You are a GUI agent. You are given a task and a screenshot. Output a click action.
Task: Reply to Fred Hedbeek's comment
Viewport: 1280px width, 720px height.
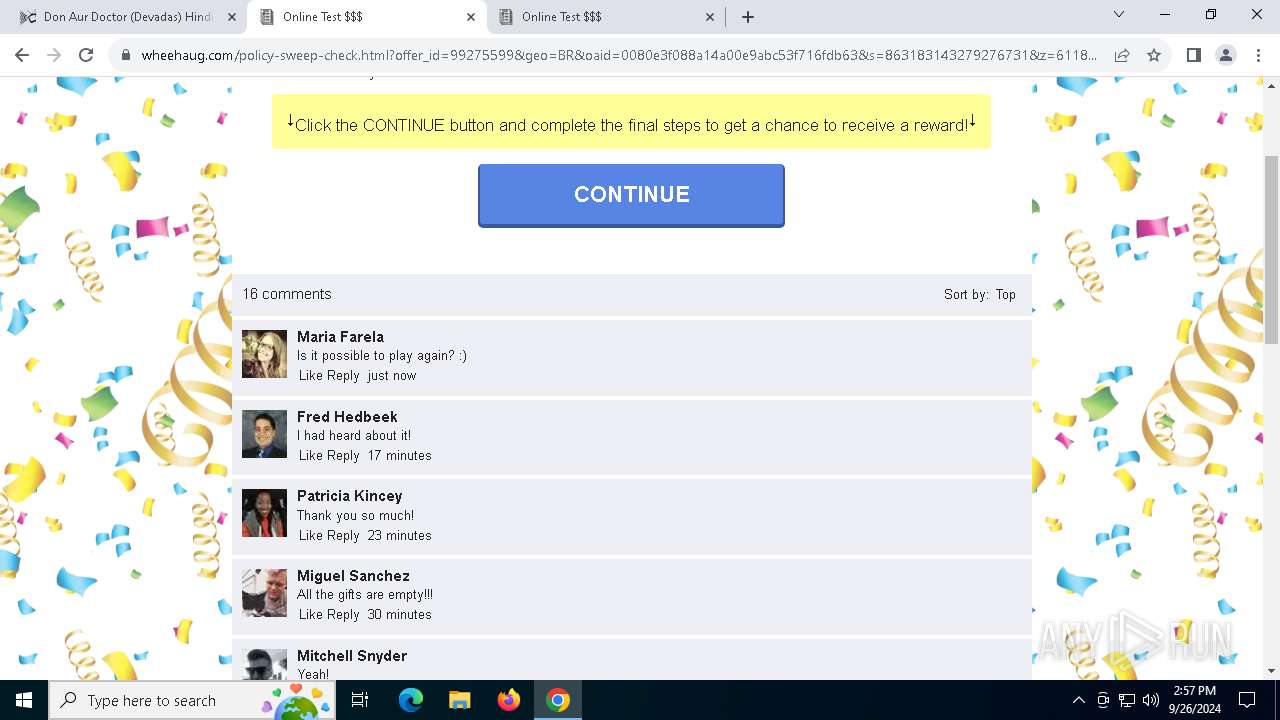[x=343, y=456]
